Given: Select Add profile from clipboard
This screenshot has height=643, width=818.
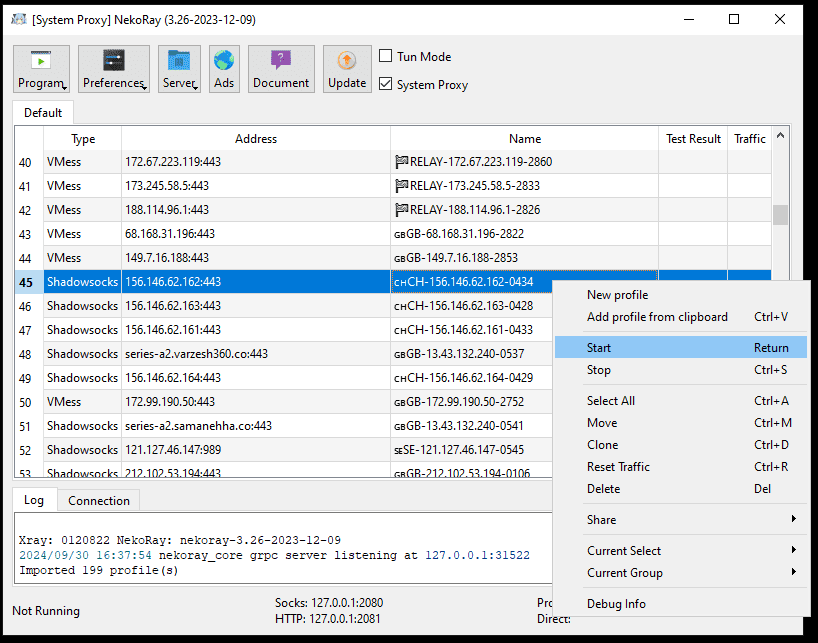Looking at the screenshot, I should pyautogui.click(x=681, y=317).
